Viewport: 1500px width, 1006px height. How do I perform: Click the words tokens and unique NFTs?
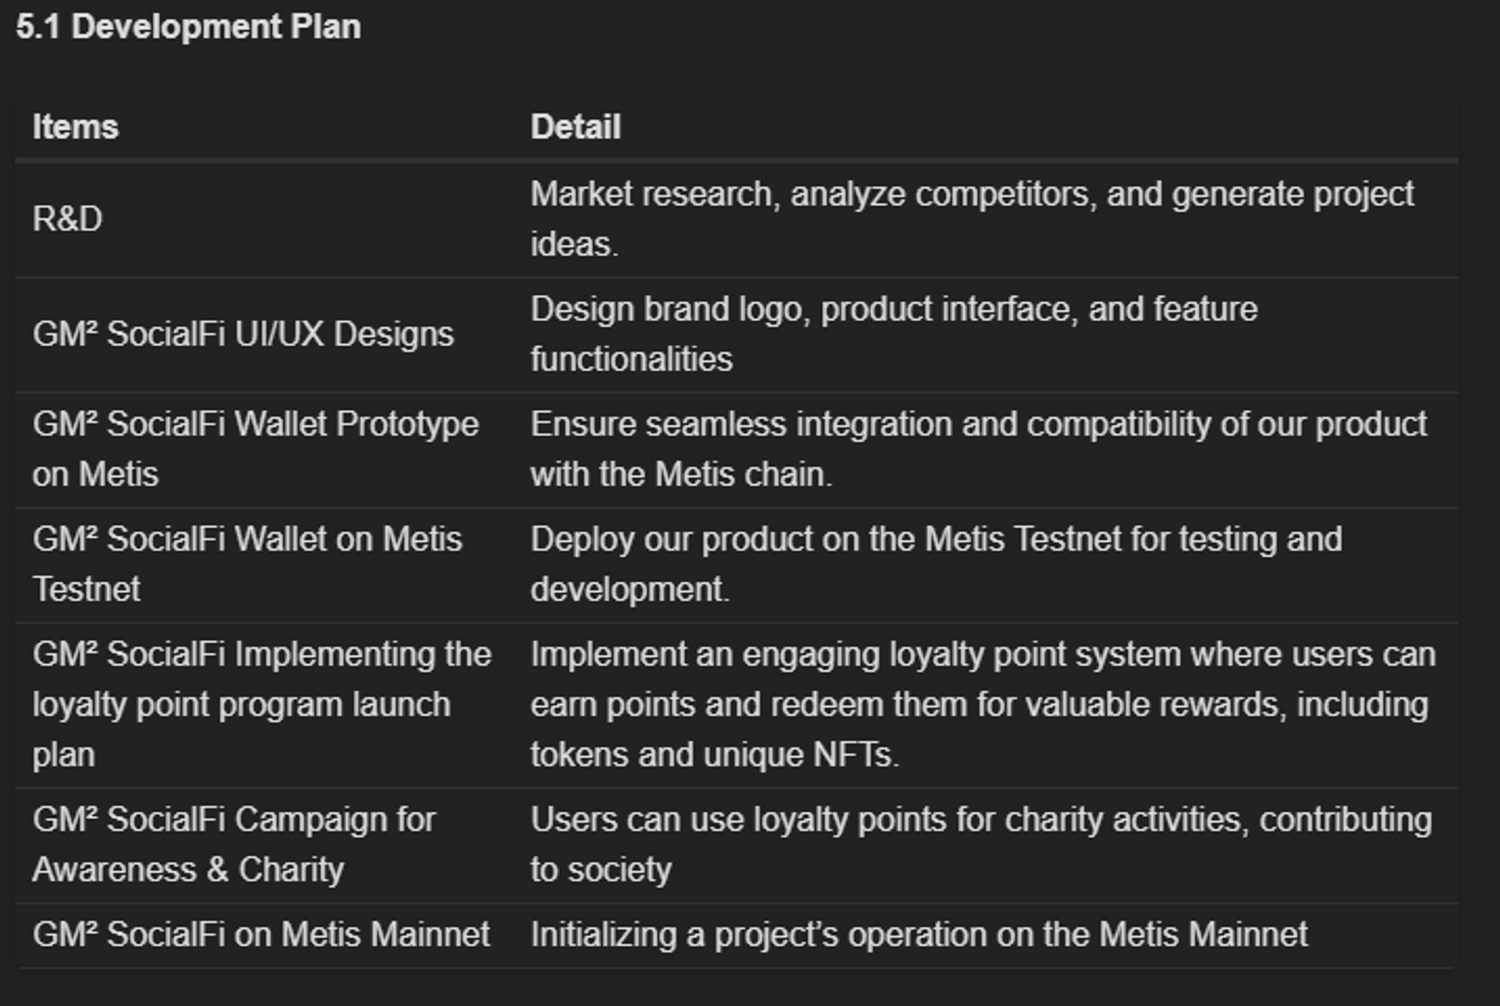tap(715, 754)
